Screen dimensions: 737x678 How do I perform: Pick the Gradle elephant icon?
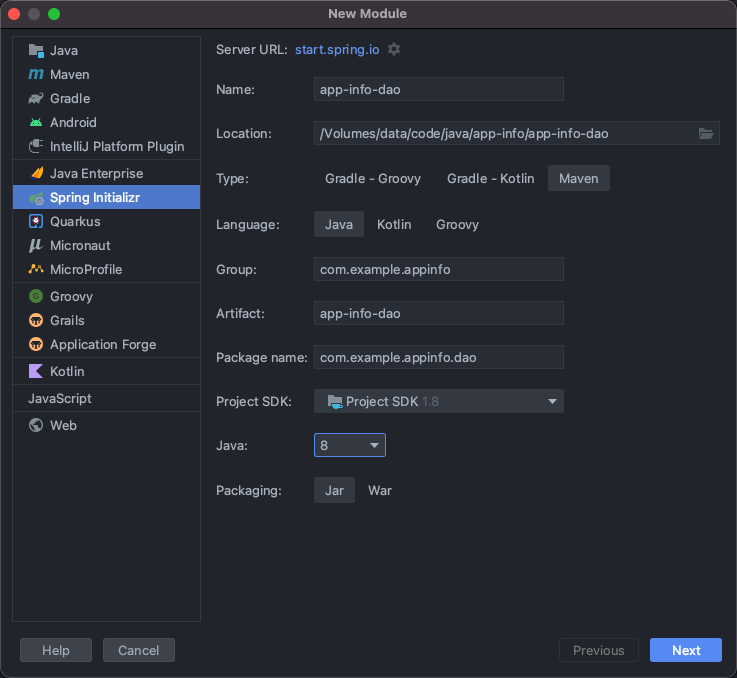click(x=36, y=98)
